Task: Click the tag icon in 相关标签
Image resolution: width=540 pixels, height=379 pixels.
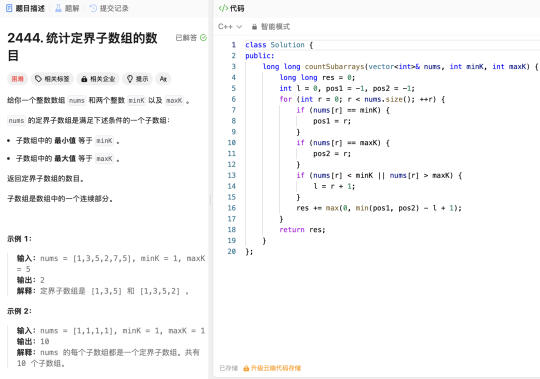Action: tap(38, 79)
